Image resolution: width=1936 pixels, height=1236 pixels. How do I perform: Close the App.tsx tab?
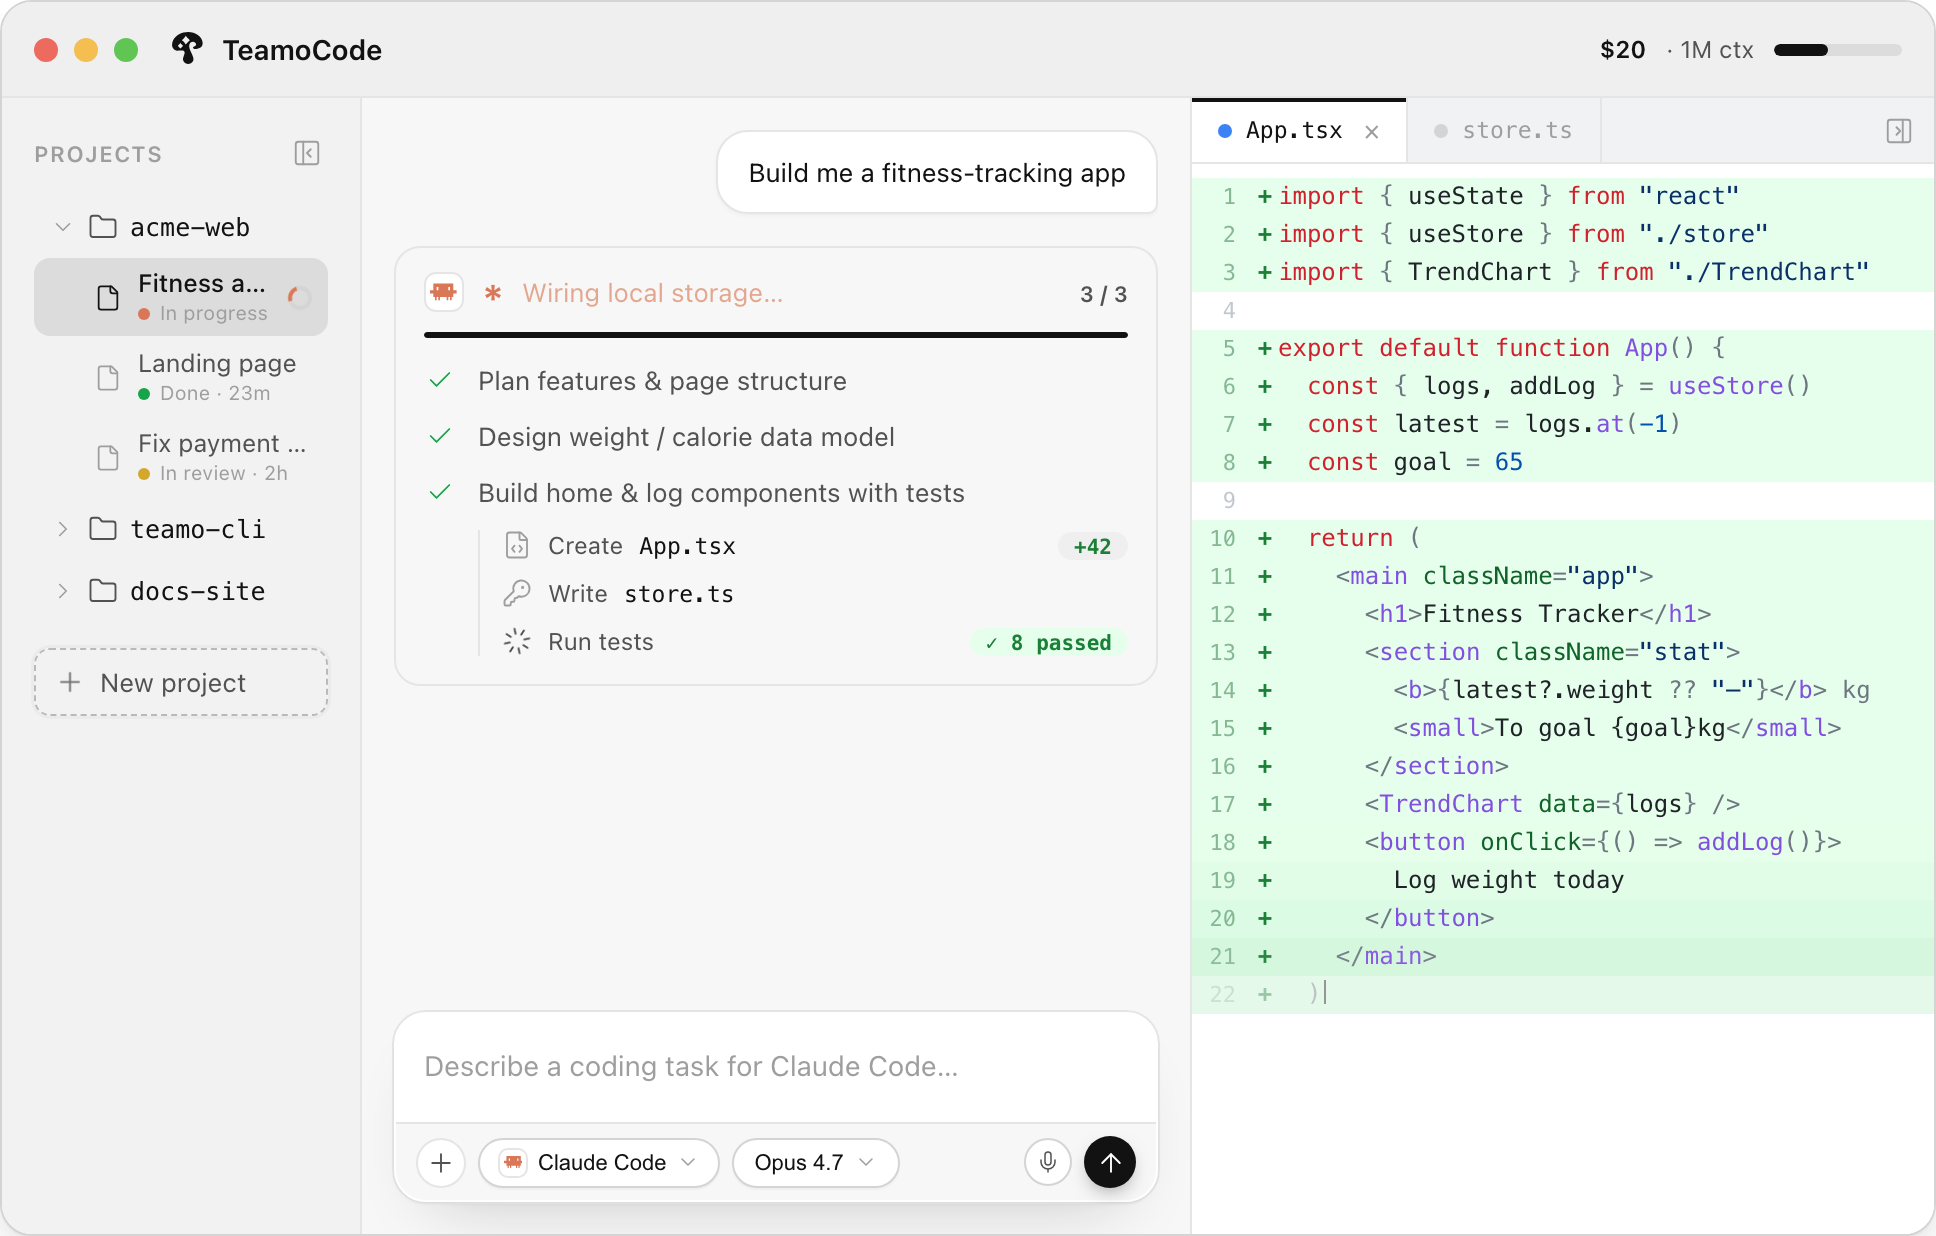tap(1372, 132)
